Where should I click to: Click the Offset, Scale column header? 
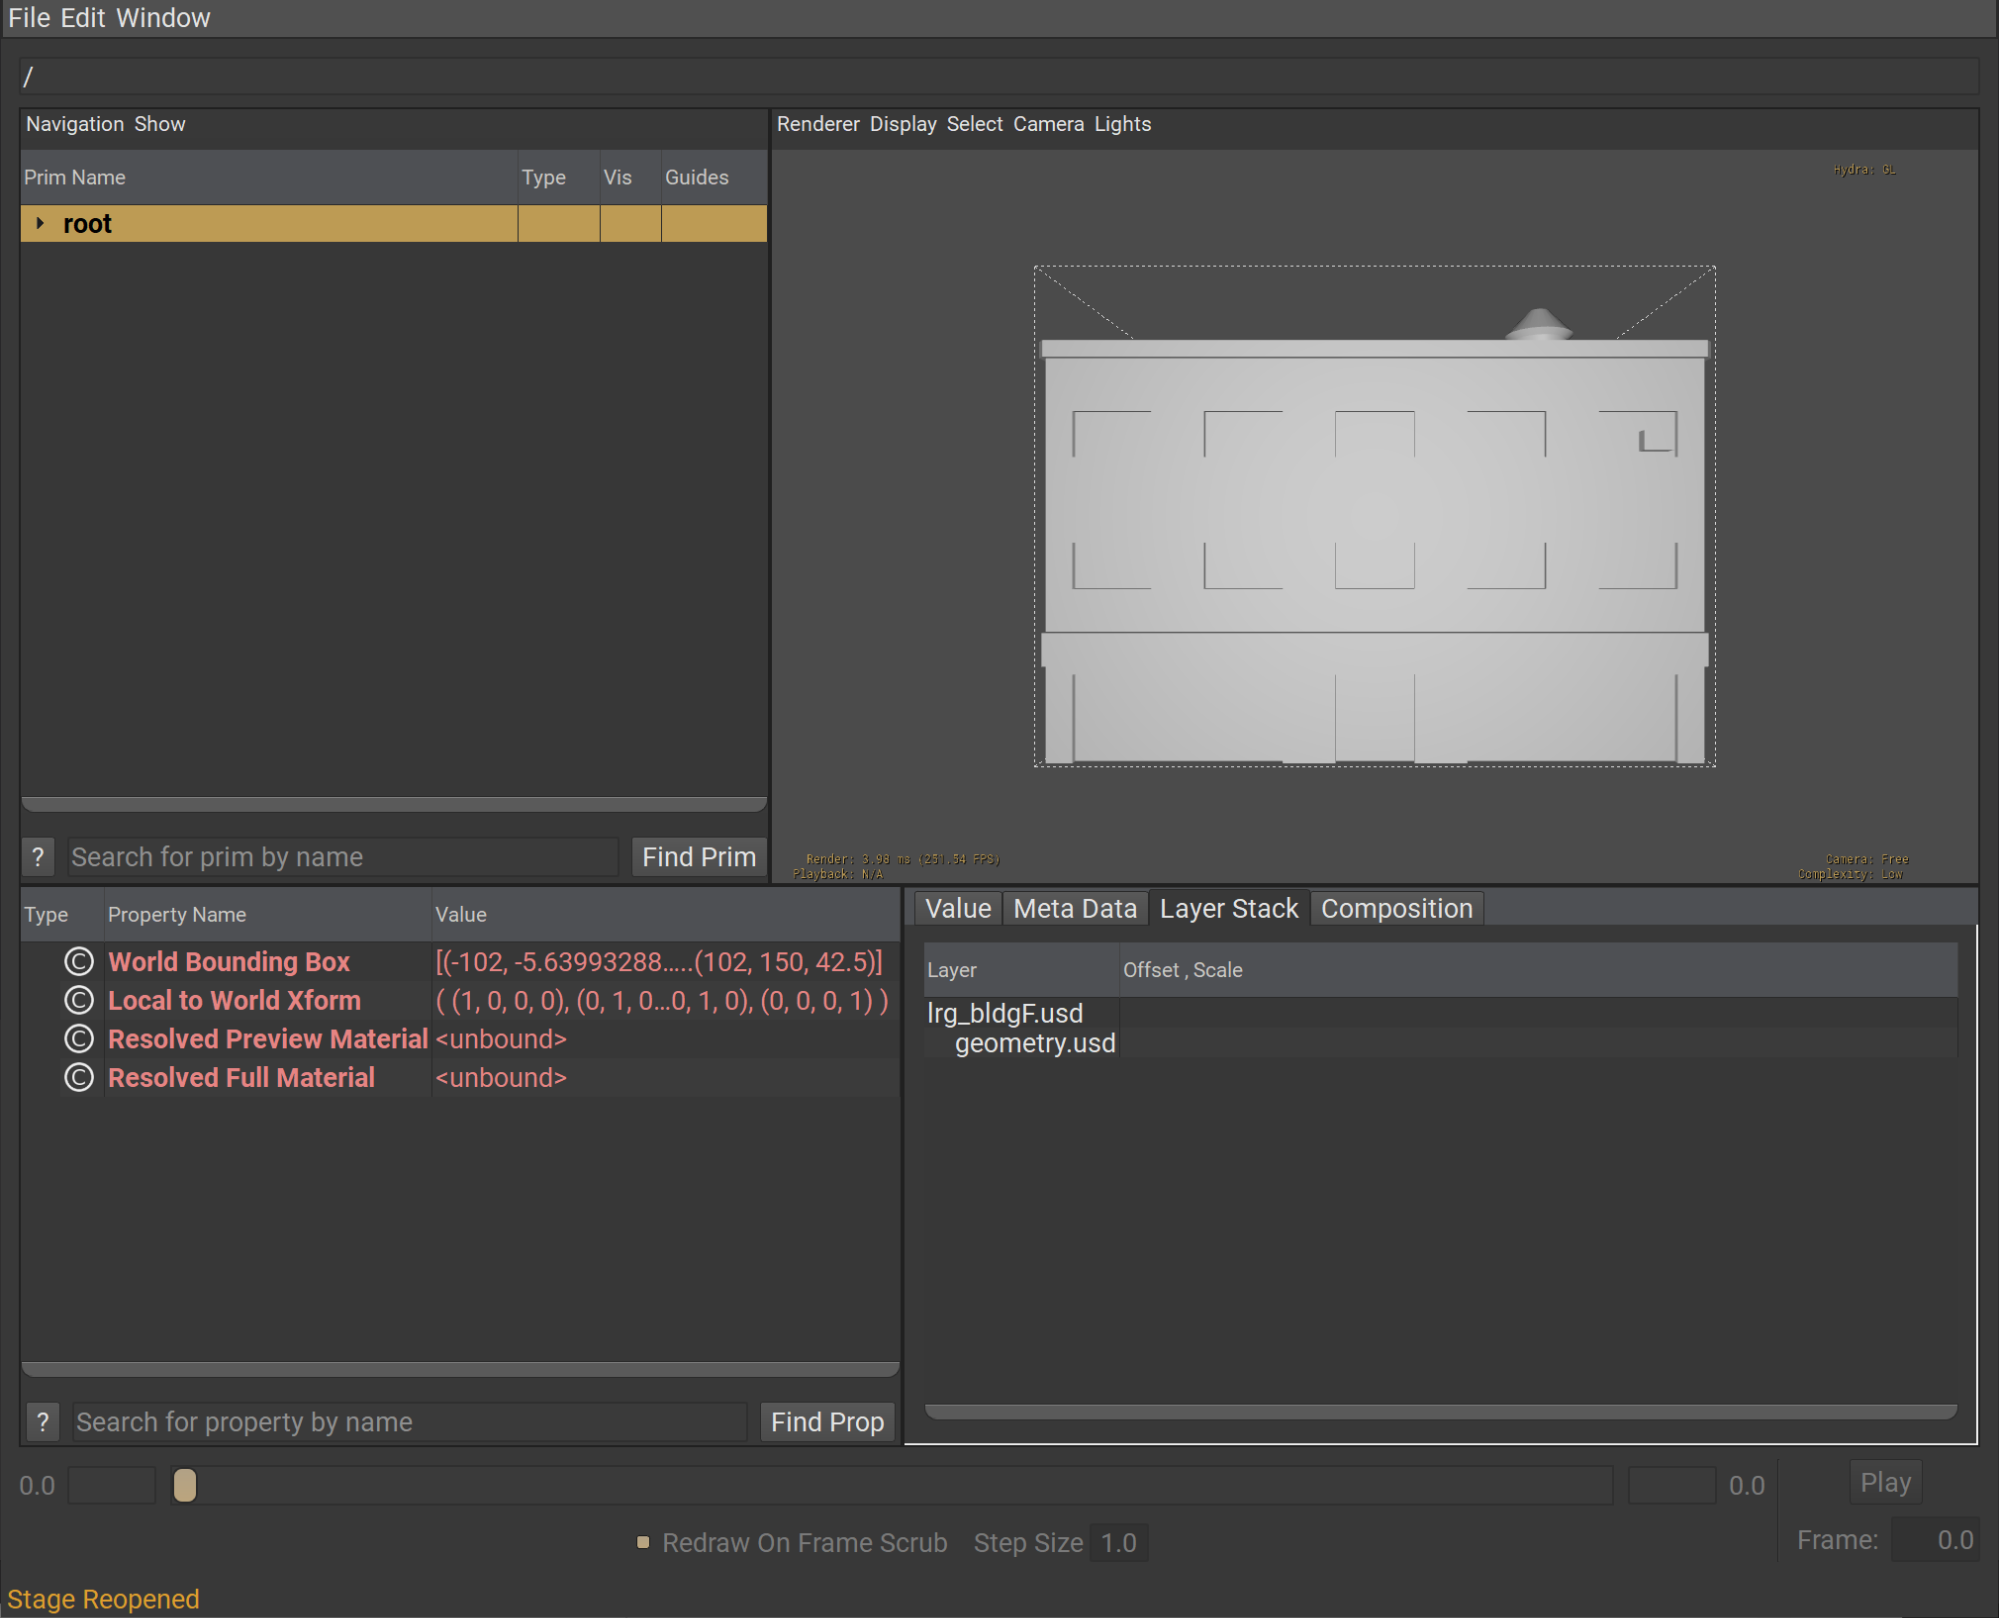click(x=1538, y=970)
